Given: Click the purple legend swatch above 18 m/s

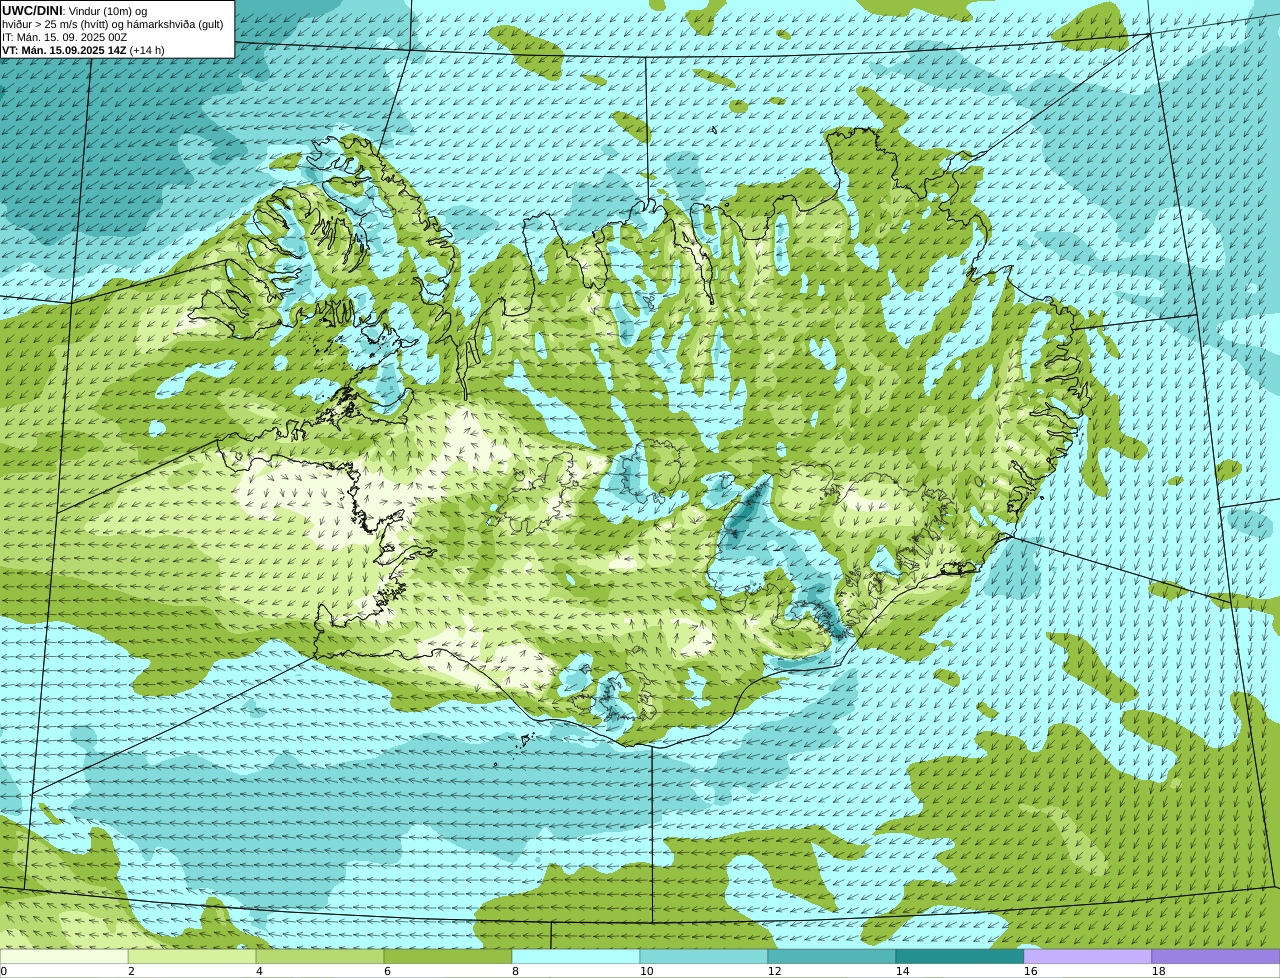Looking at the screenshot, I should coord(1216,956).
